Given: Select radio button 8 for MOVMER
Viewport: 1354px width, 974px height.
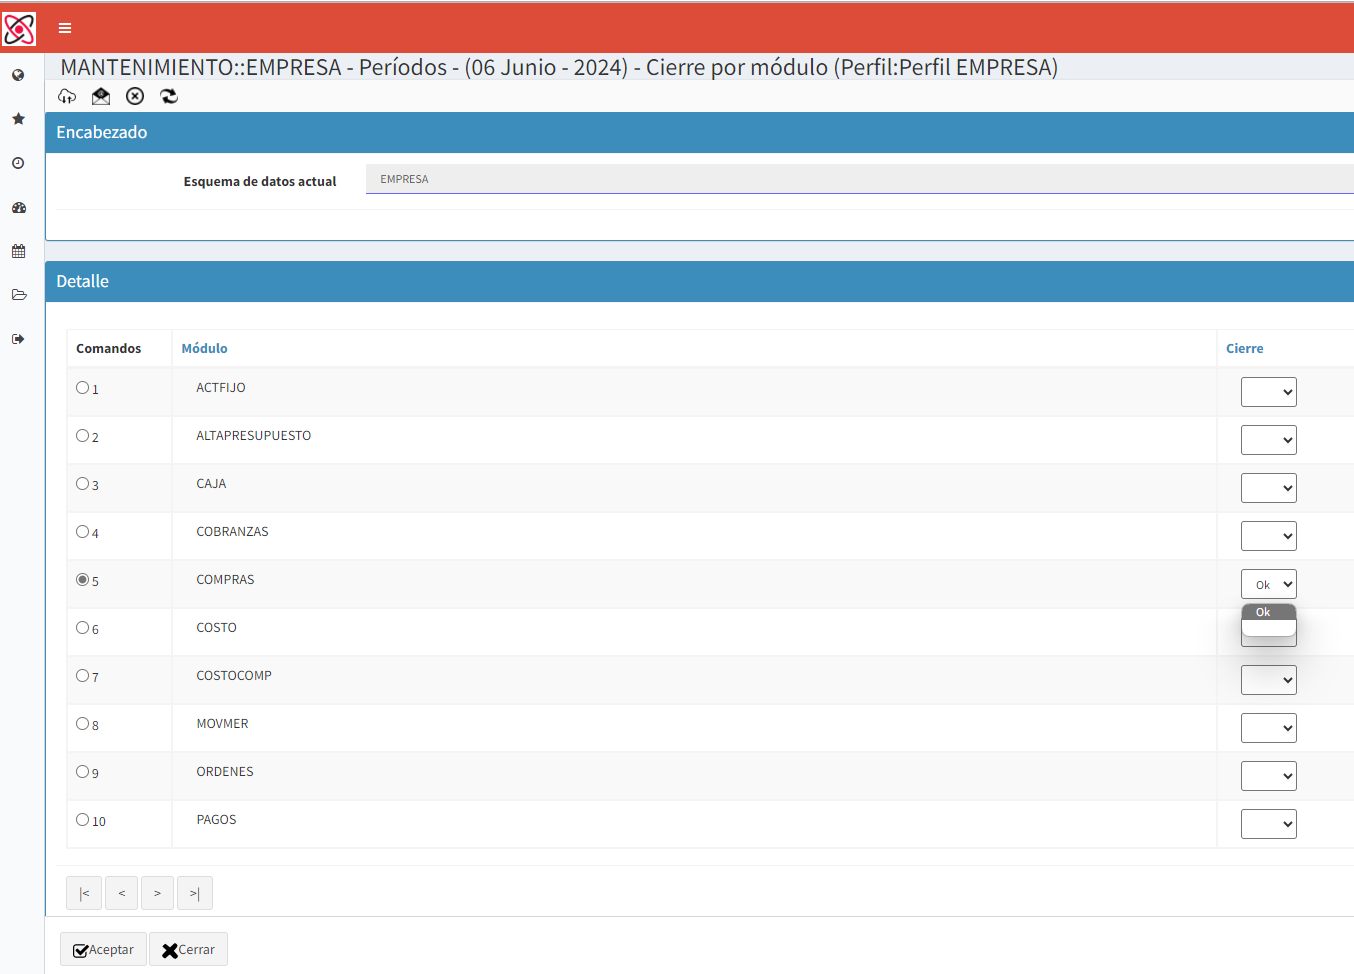Looking at the screenshot, I should click(x=83, y=724).
